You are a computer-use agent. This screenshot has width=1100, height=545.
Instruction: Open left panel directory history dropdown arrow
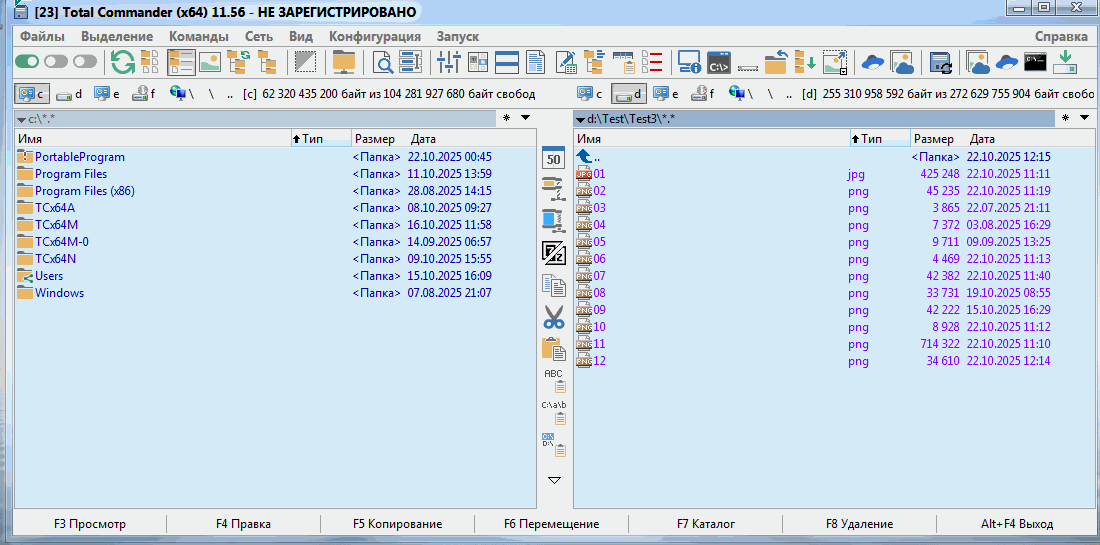coord(525,118)
